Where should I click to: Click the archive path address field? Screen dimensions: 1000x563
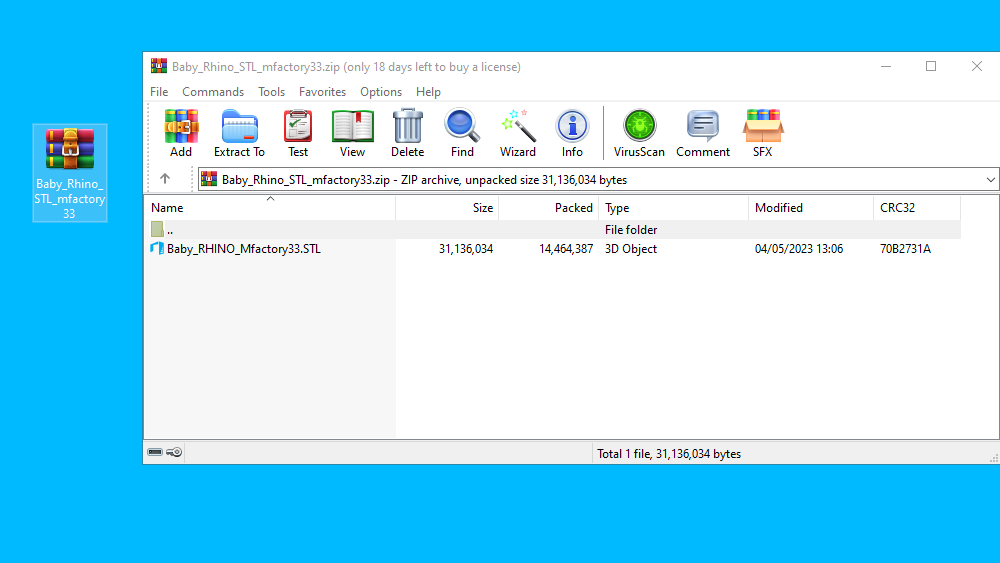tap(598, 180)
